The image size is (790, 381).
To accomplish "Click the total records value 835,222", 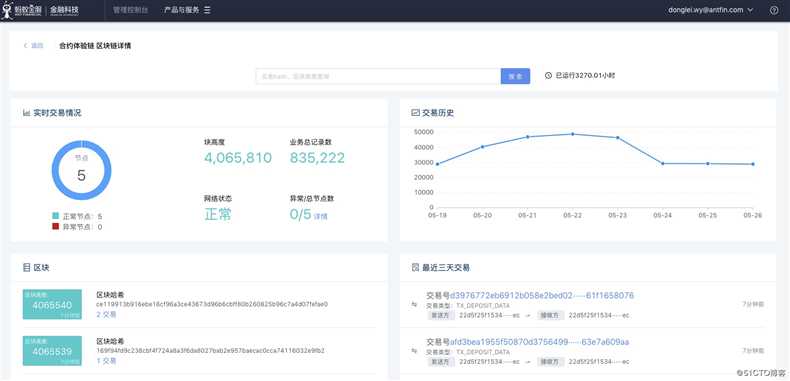I will point(317,158).
